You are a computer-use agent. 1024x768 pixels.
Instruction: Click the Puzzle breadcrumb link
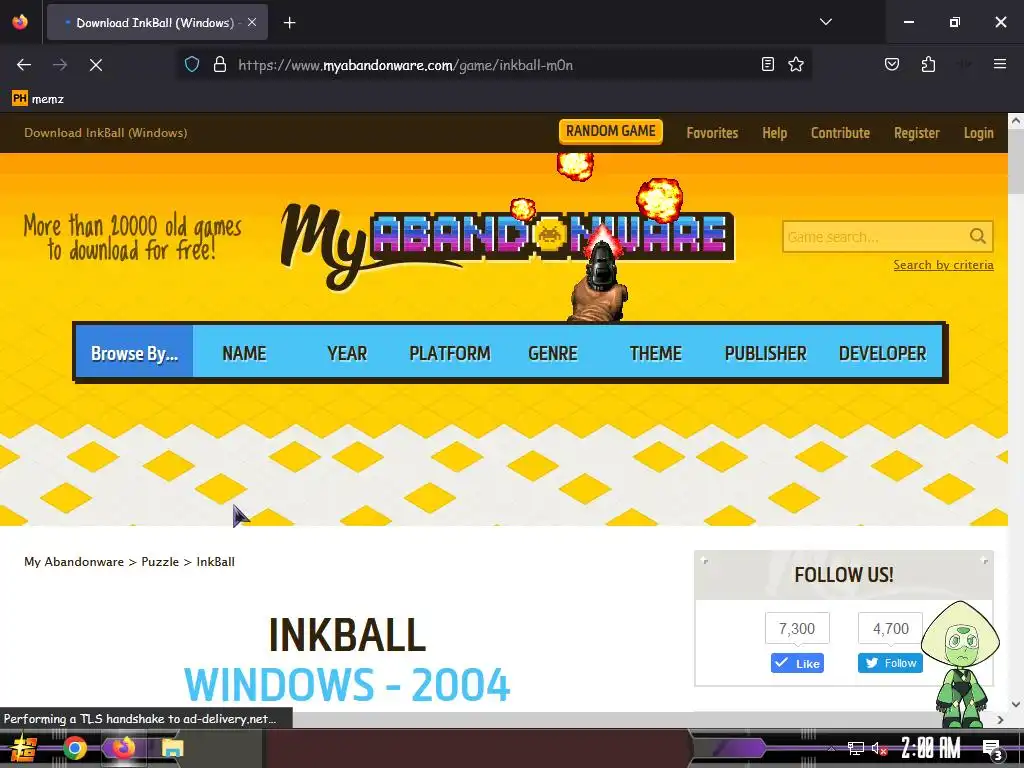tap(160, 562)
